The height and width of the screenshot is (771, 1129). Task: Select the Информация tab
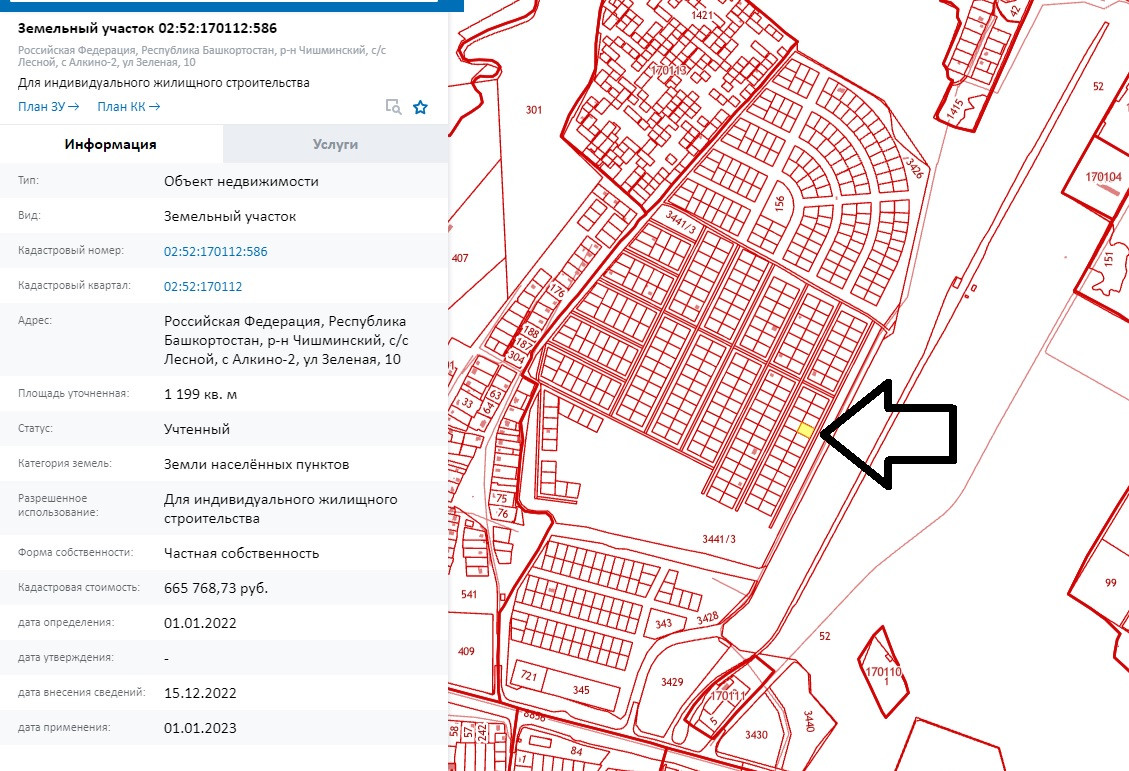pyautogui.click(x=111, y=144)
